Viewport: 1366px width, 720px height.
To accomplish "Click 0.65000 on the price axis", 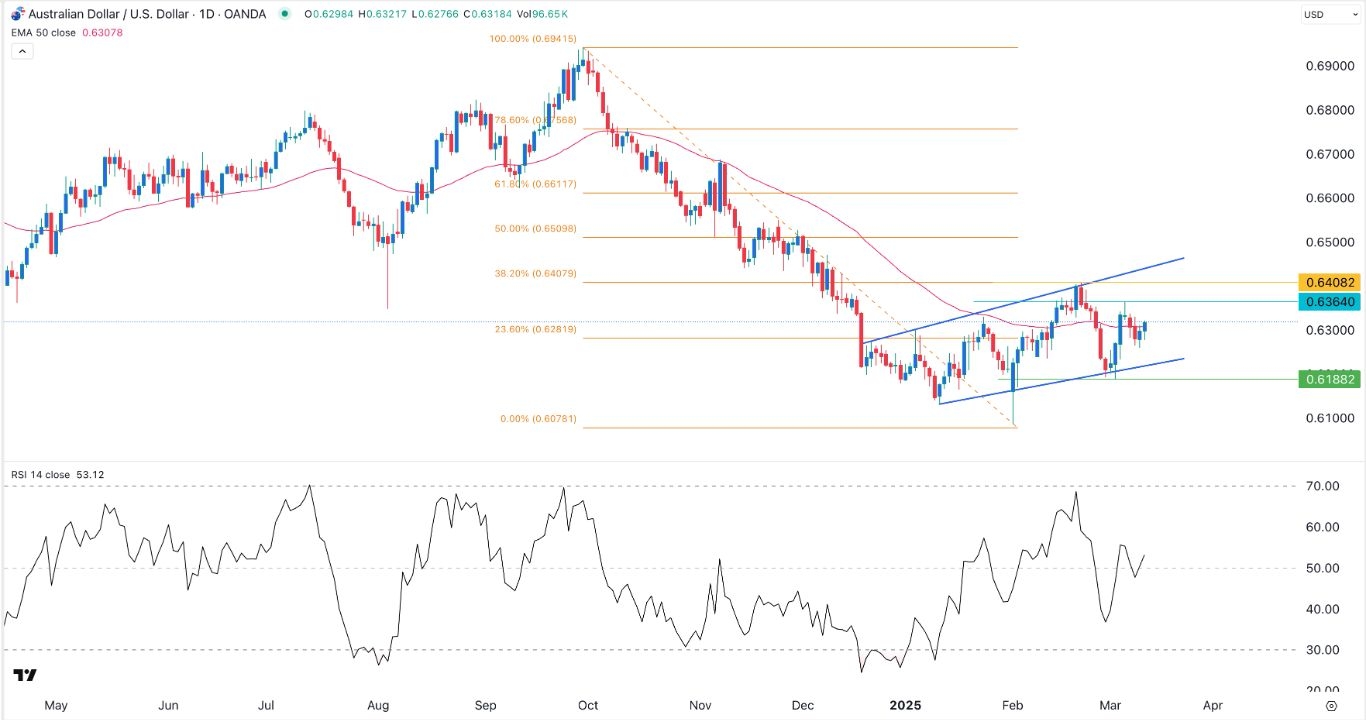I will click(x=1332, y=242).
